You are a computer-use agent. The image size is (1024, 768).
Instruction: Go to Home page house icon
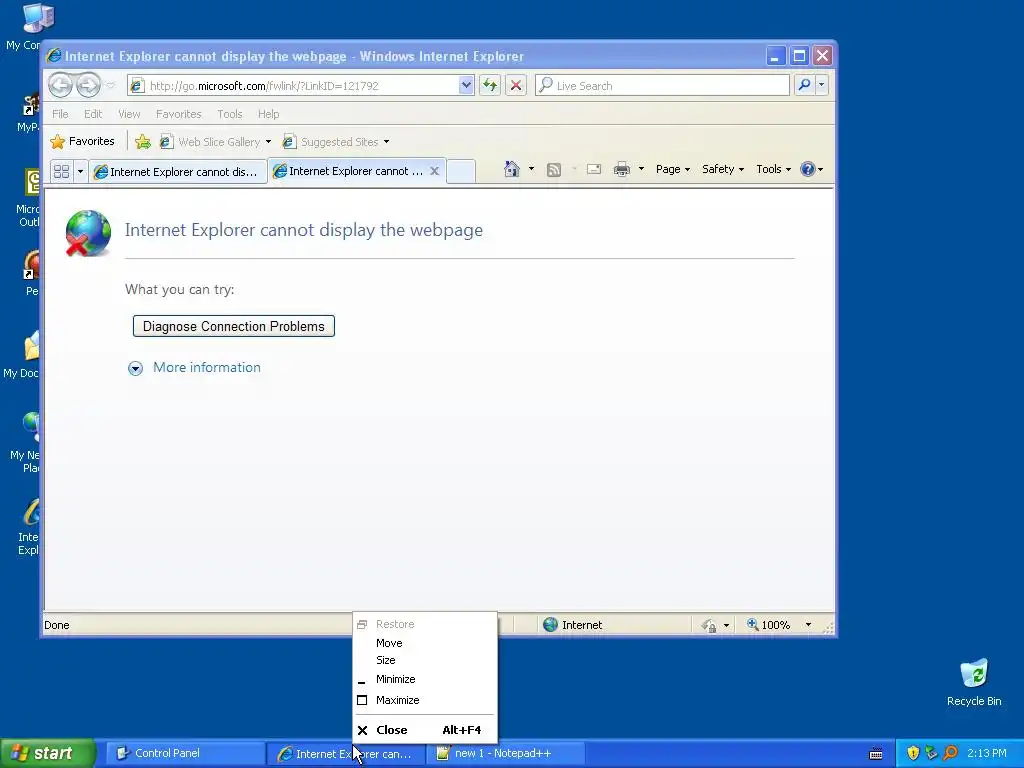tap(511, 169)
